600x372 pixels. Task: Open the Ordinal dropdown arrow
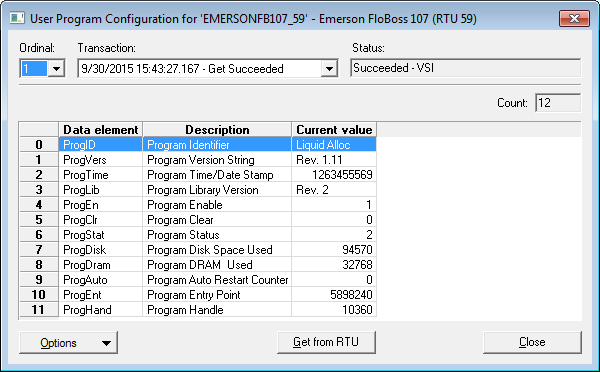point(57,69)
